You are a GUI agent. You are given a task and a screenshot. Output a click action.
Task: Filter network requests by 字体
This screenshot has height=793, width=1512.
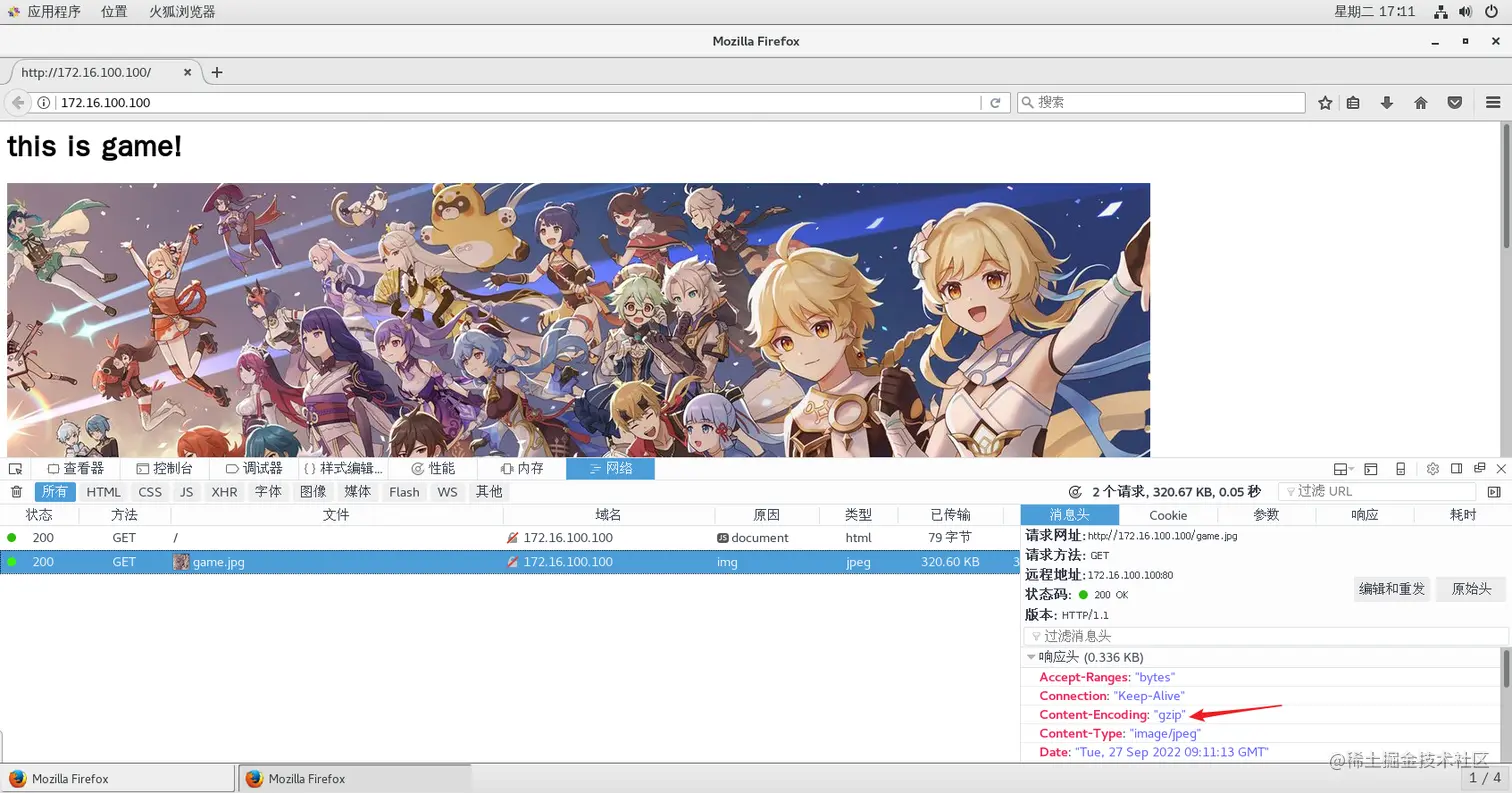pos(268,492)
